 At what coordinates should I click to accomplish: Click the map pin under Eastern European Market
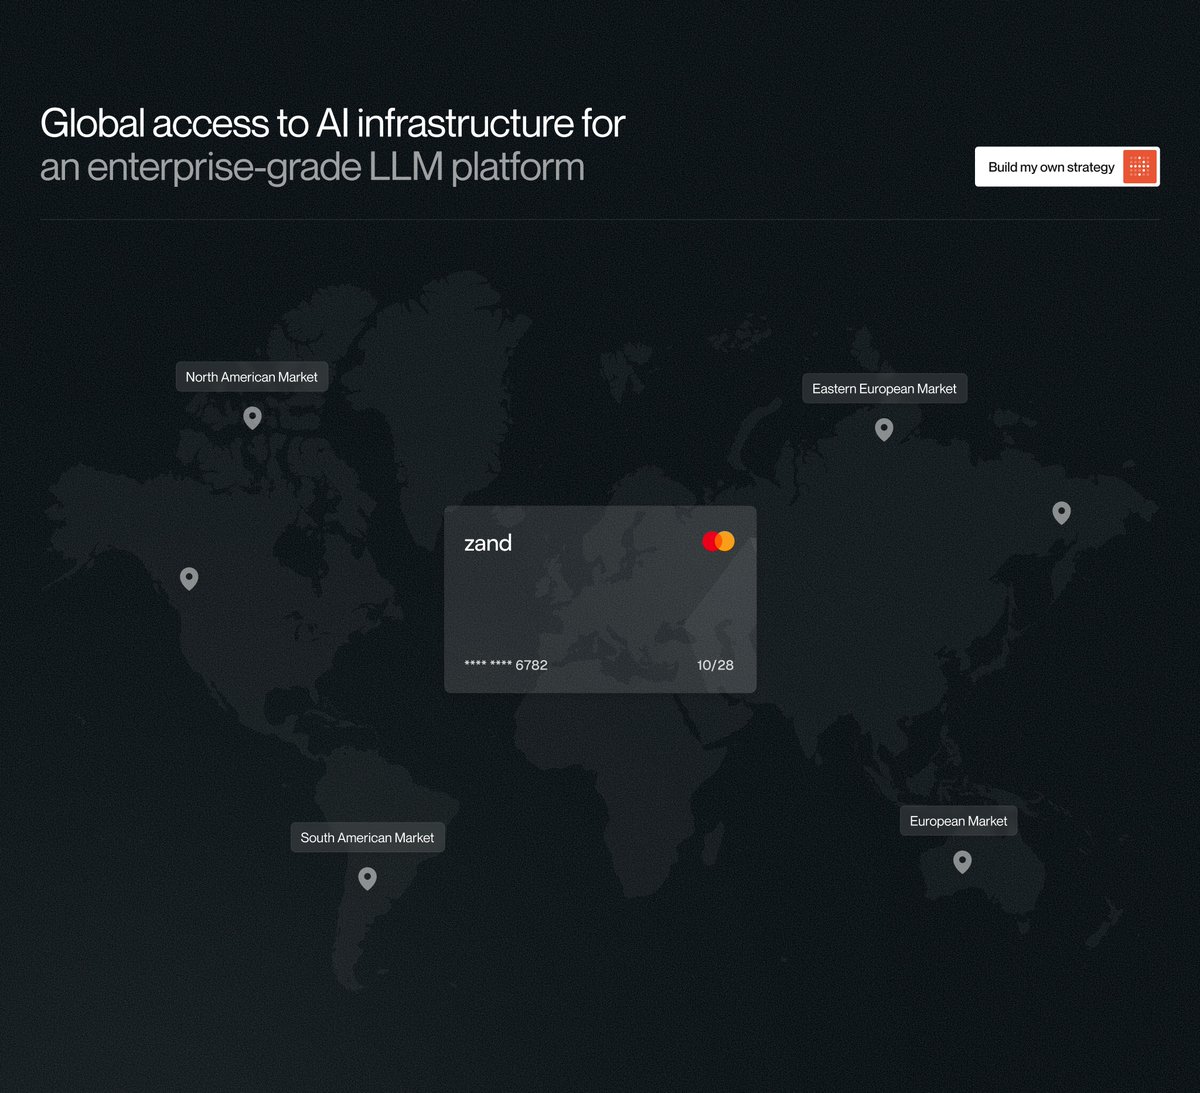point(884,429)
